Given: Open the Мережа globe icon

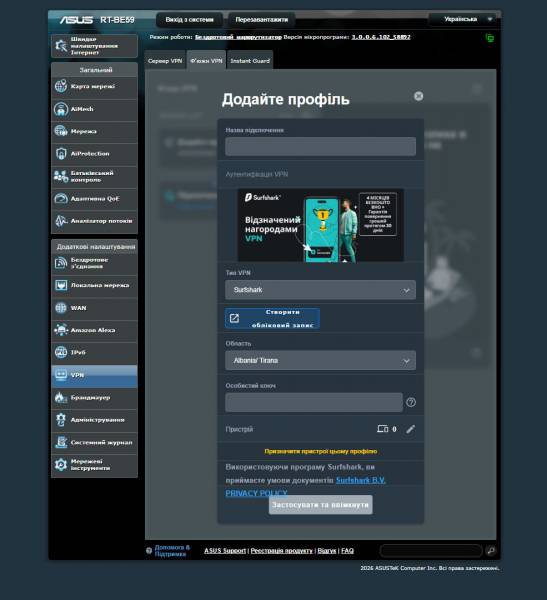Looking at the screenshot, I should click(x=61, y=131).
